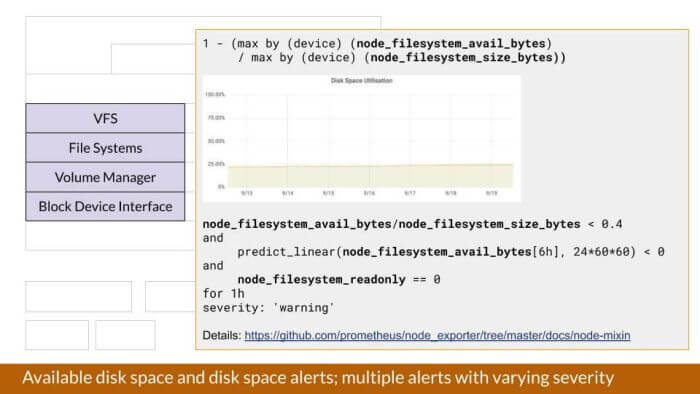Click the first-line 'node_filesystem_avail_bytes' in the query
The width and height of the screenshot is (700, 394).
(x=451, y=44)
